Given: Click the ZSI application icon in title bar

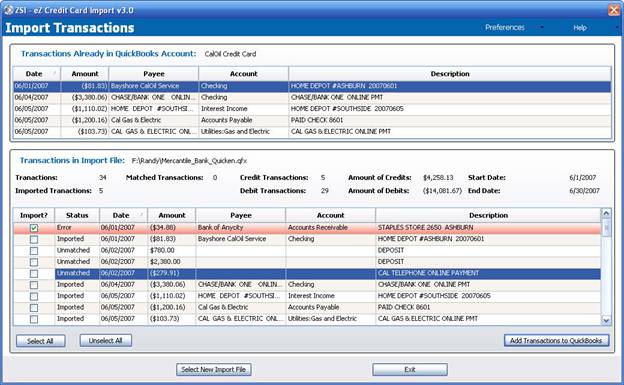Looking at the screenshot, I should [8, 10].
